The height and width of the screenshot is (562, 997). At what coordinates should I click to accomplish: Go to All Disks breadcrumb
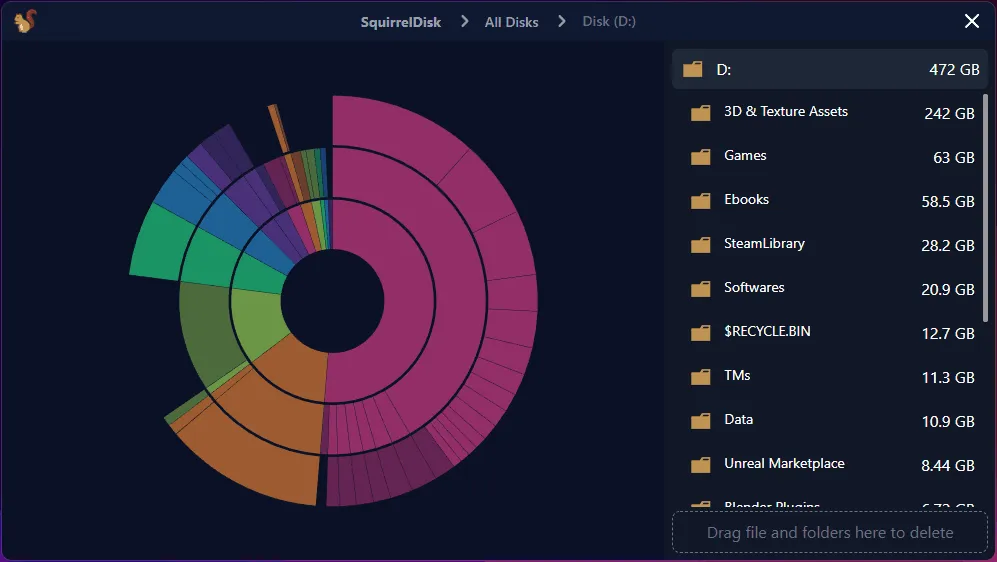tap(511, 22)
